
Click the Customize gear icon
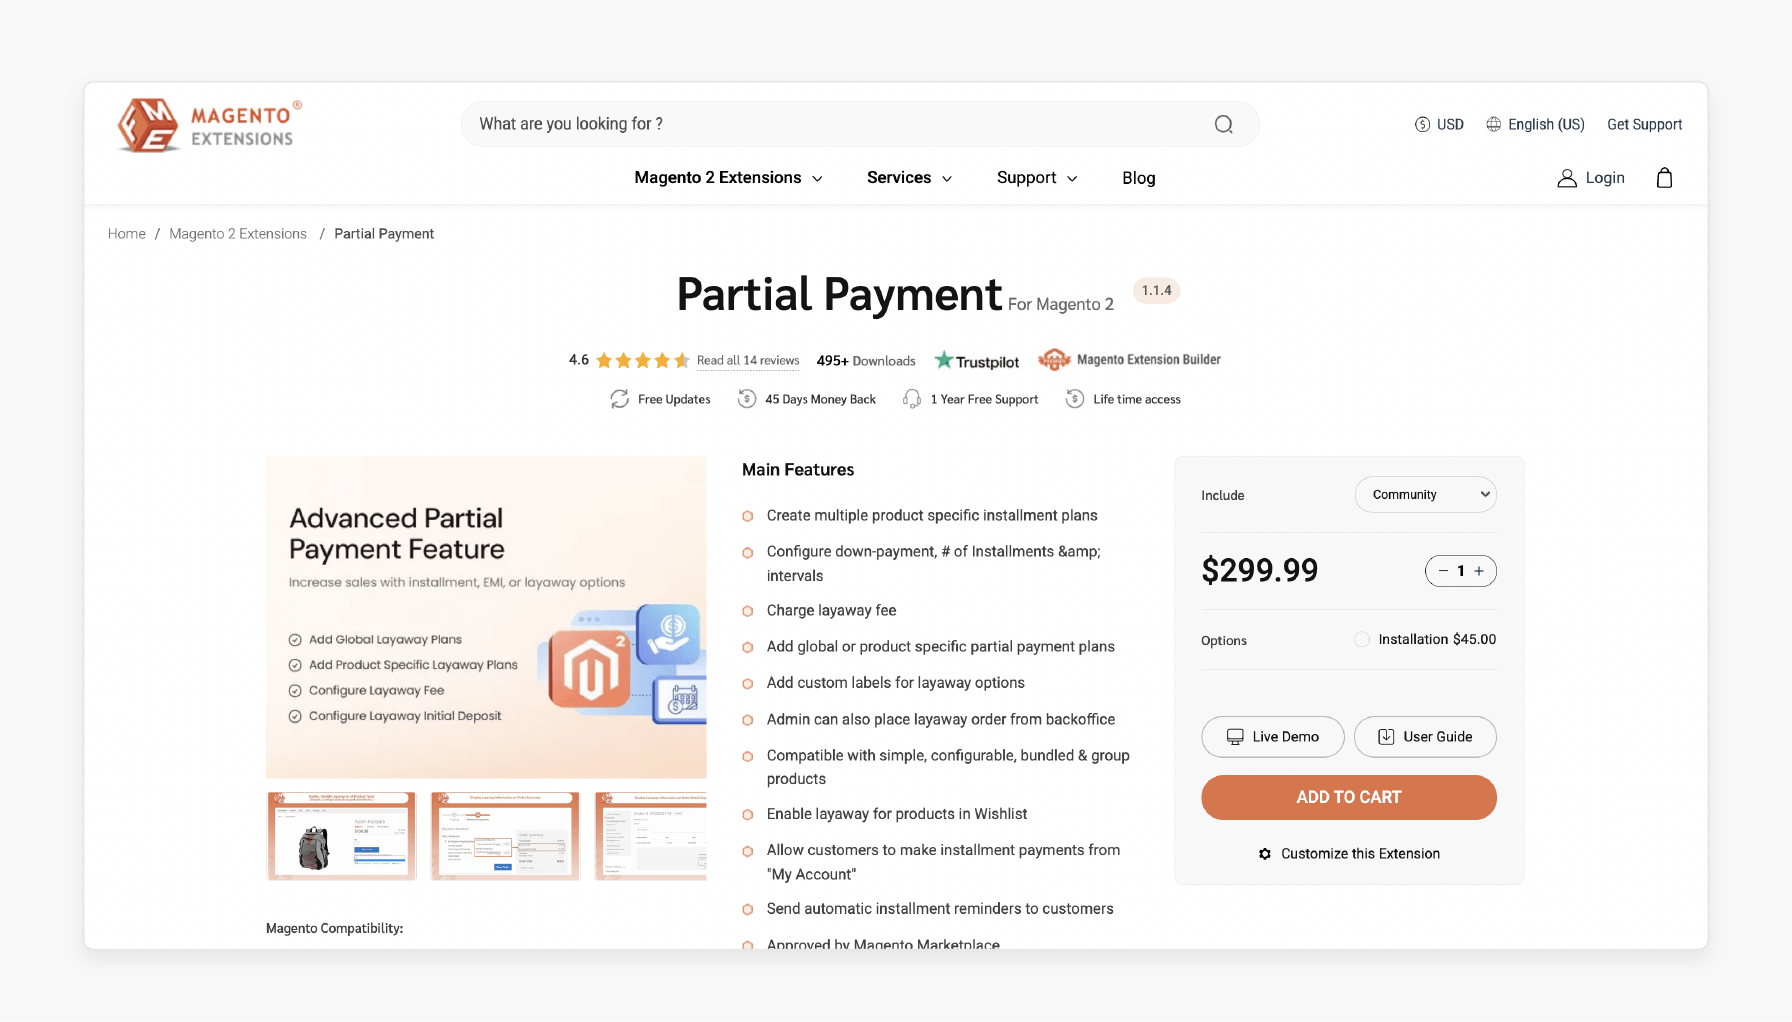pos(1265,854)
